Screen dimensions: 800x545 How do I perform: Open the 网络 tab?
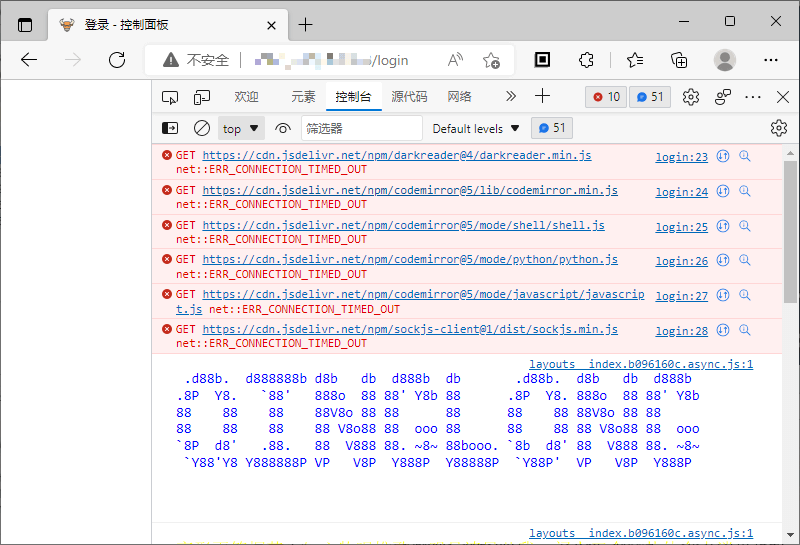459,96
